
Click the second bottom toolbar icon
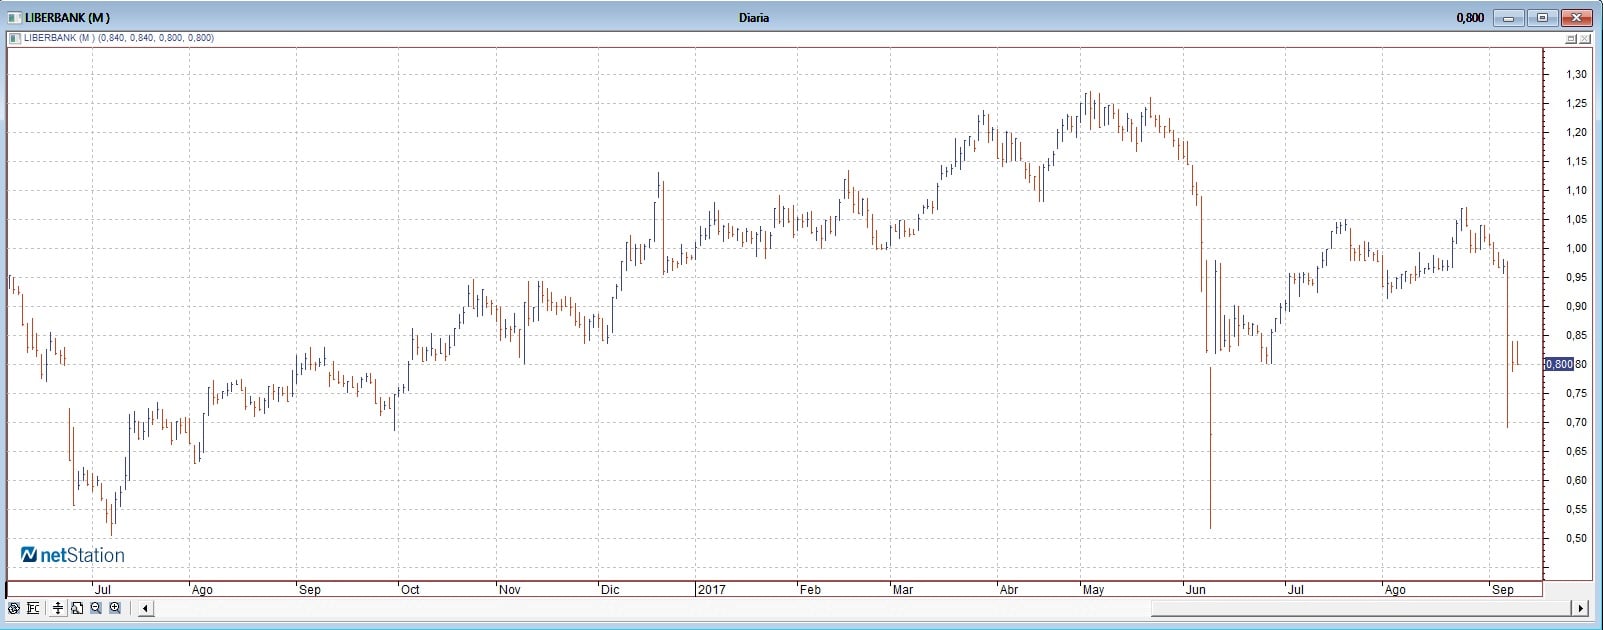(x=33, y=608)
